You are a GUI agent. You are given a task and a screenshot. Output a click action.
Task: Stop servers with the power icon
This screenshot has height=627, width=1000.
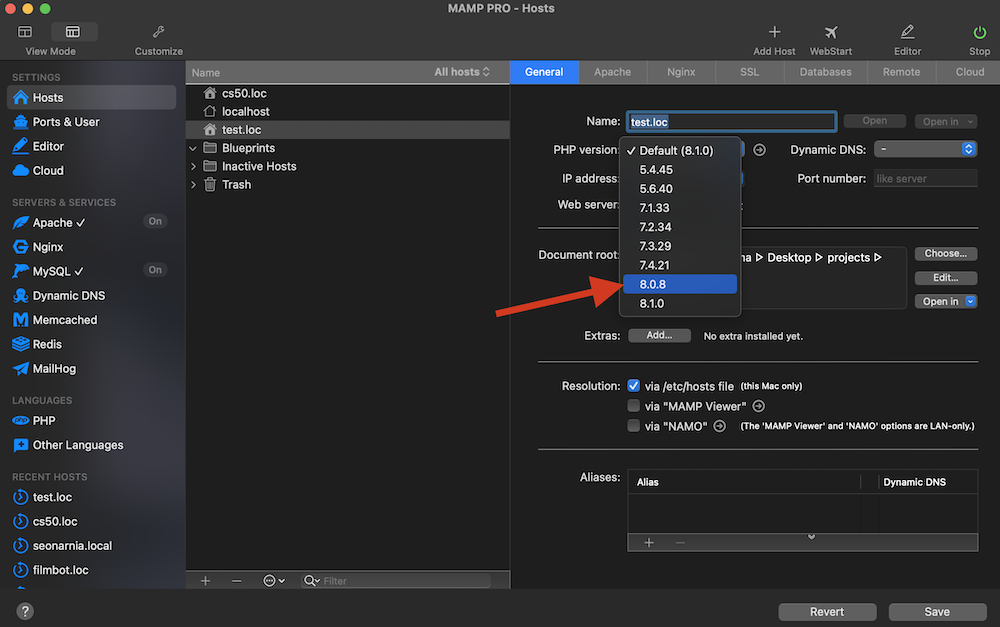pyautogui.click(x=979, y=33)
